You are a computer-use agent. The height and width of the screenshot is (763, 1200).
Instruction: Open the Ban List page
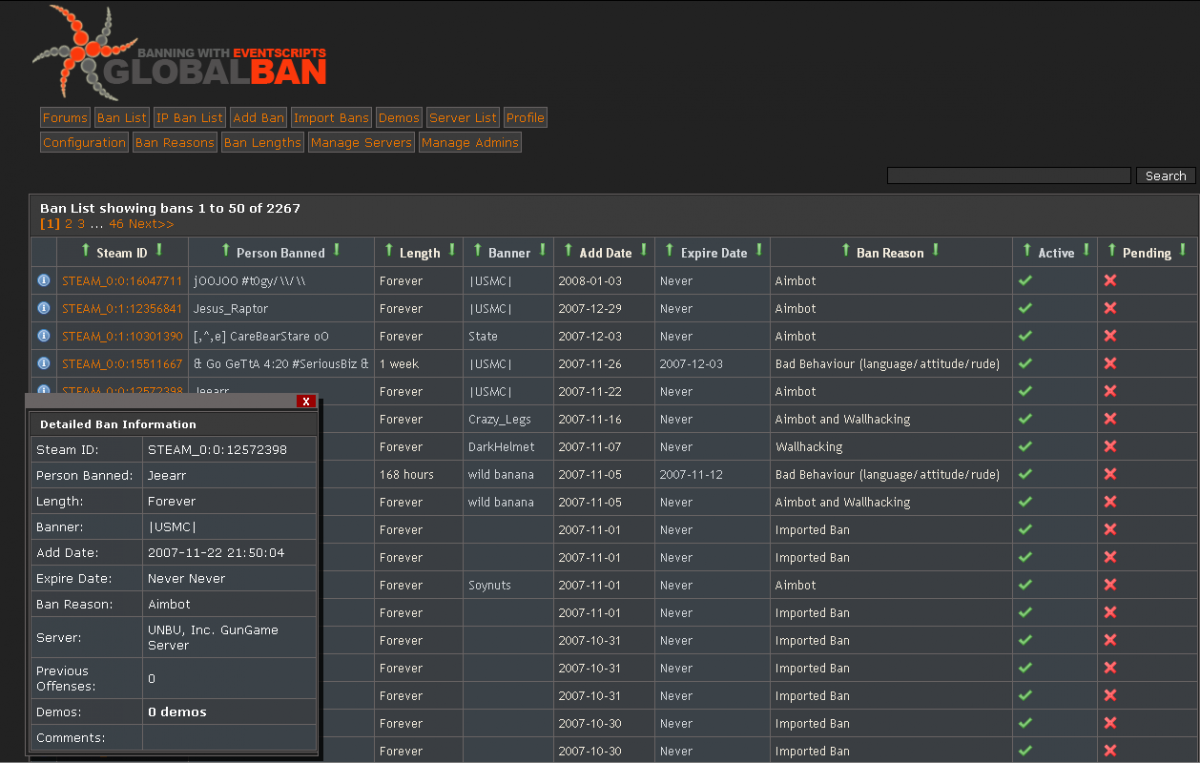coord(122,118)
